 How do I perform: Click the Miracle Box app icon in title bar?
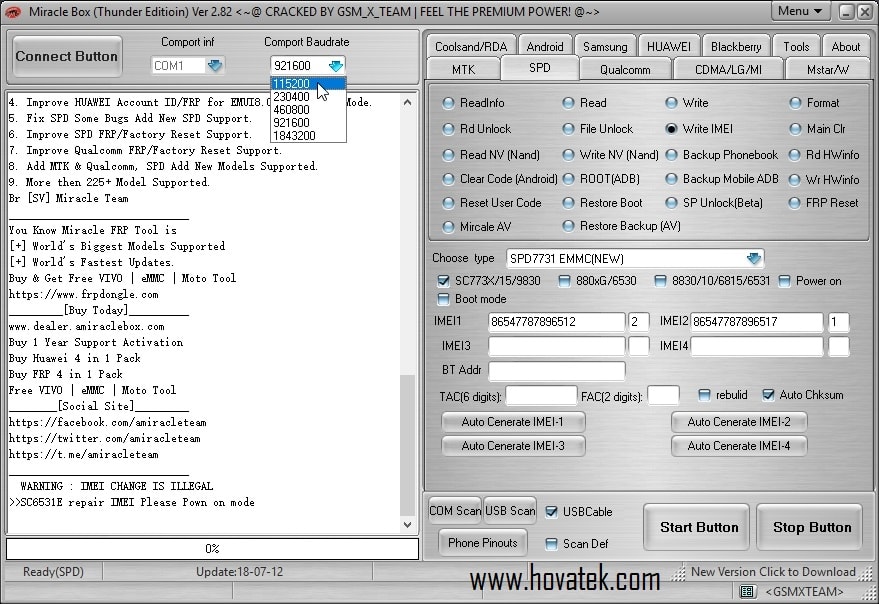click(12, 11)
